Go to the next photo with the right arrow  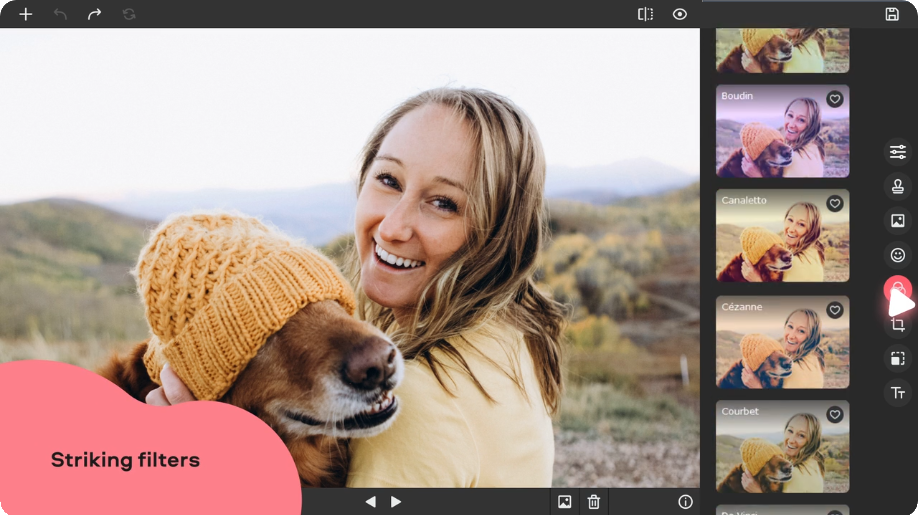[x=396, y=502]
